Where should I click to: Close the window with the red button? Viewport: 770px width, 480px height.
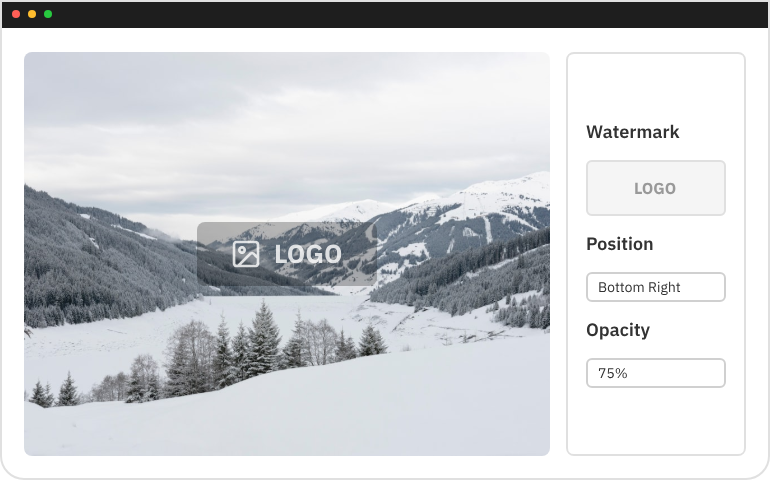tap(16, 14)
